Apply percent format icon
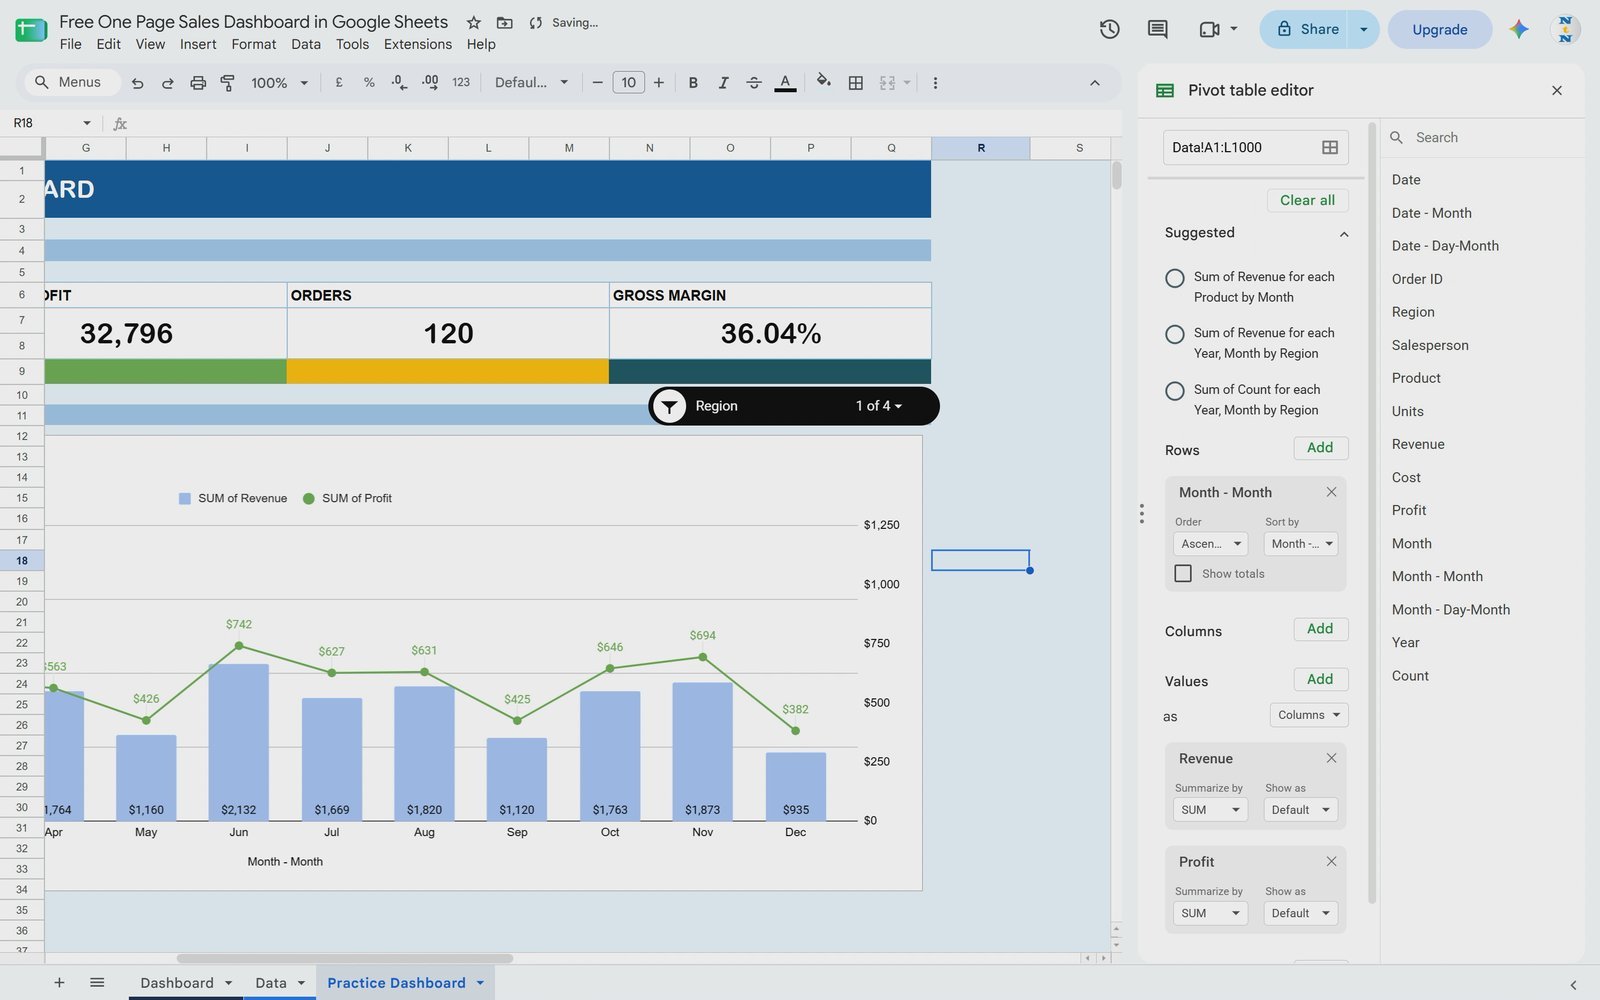1600x1000 pixels. point(369,83)
